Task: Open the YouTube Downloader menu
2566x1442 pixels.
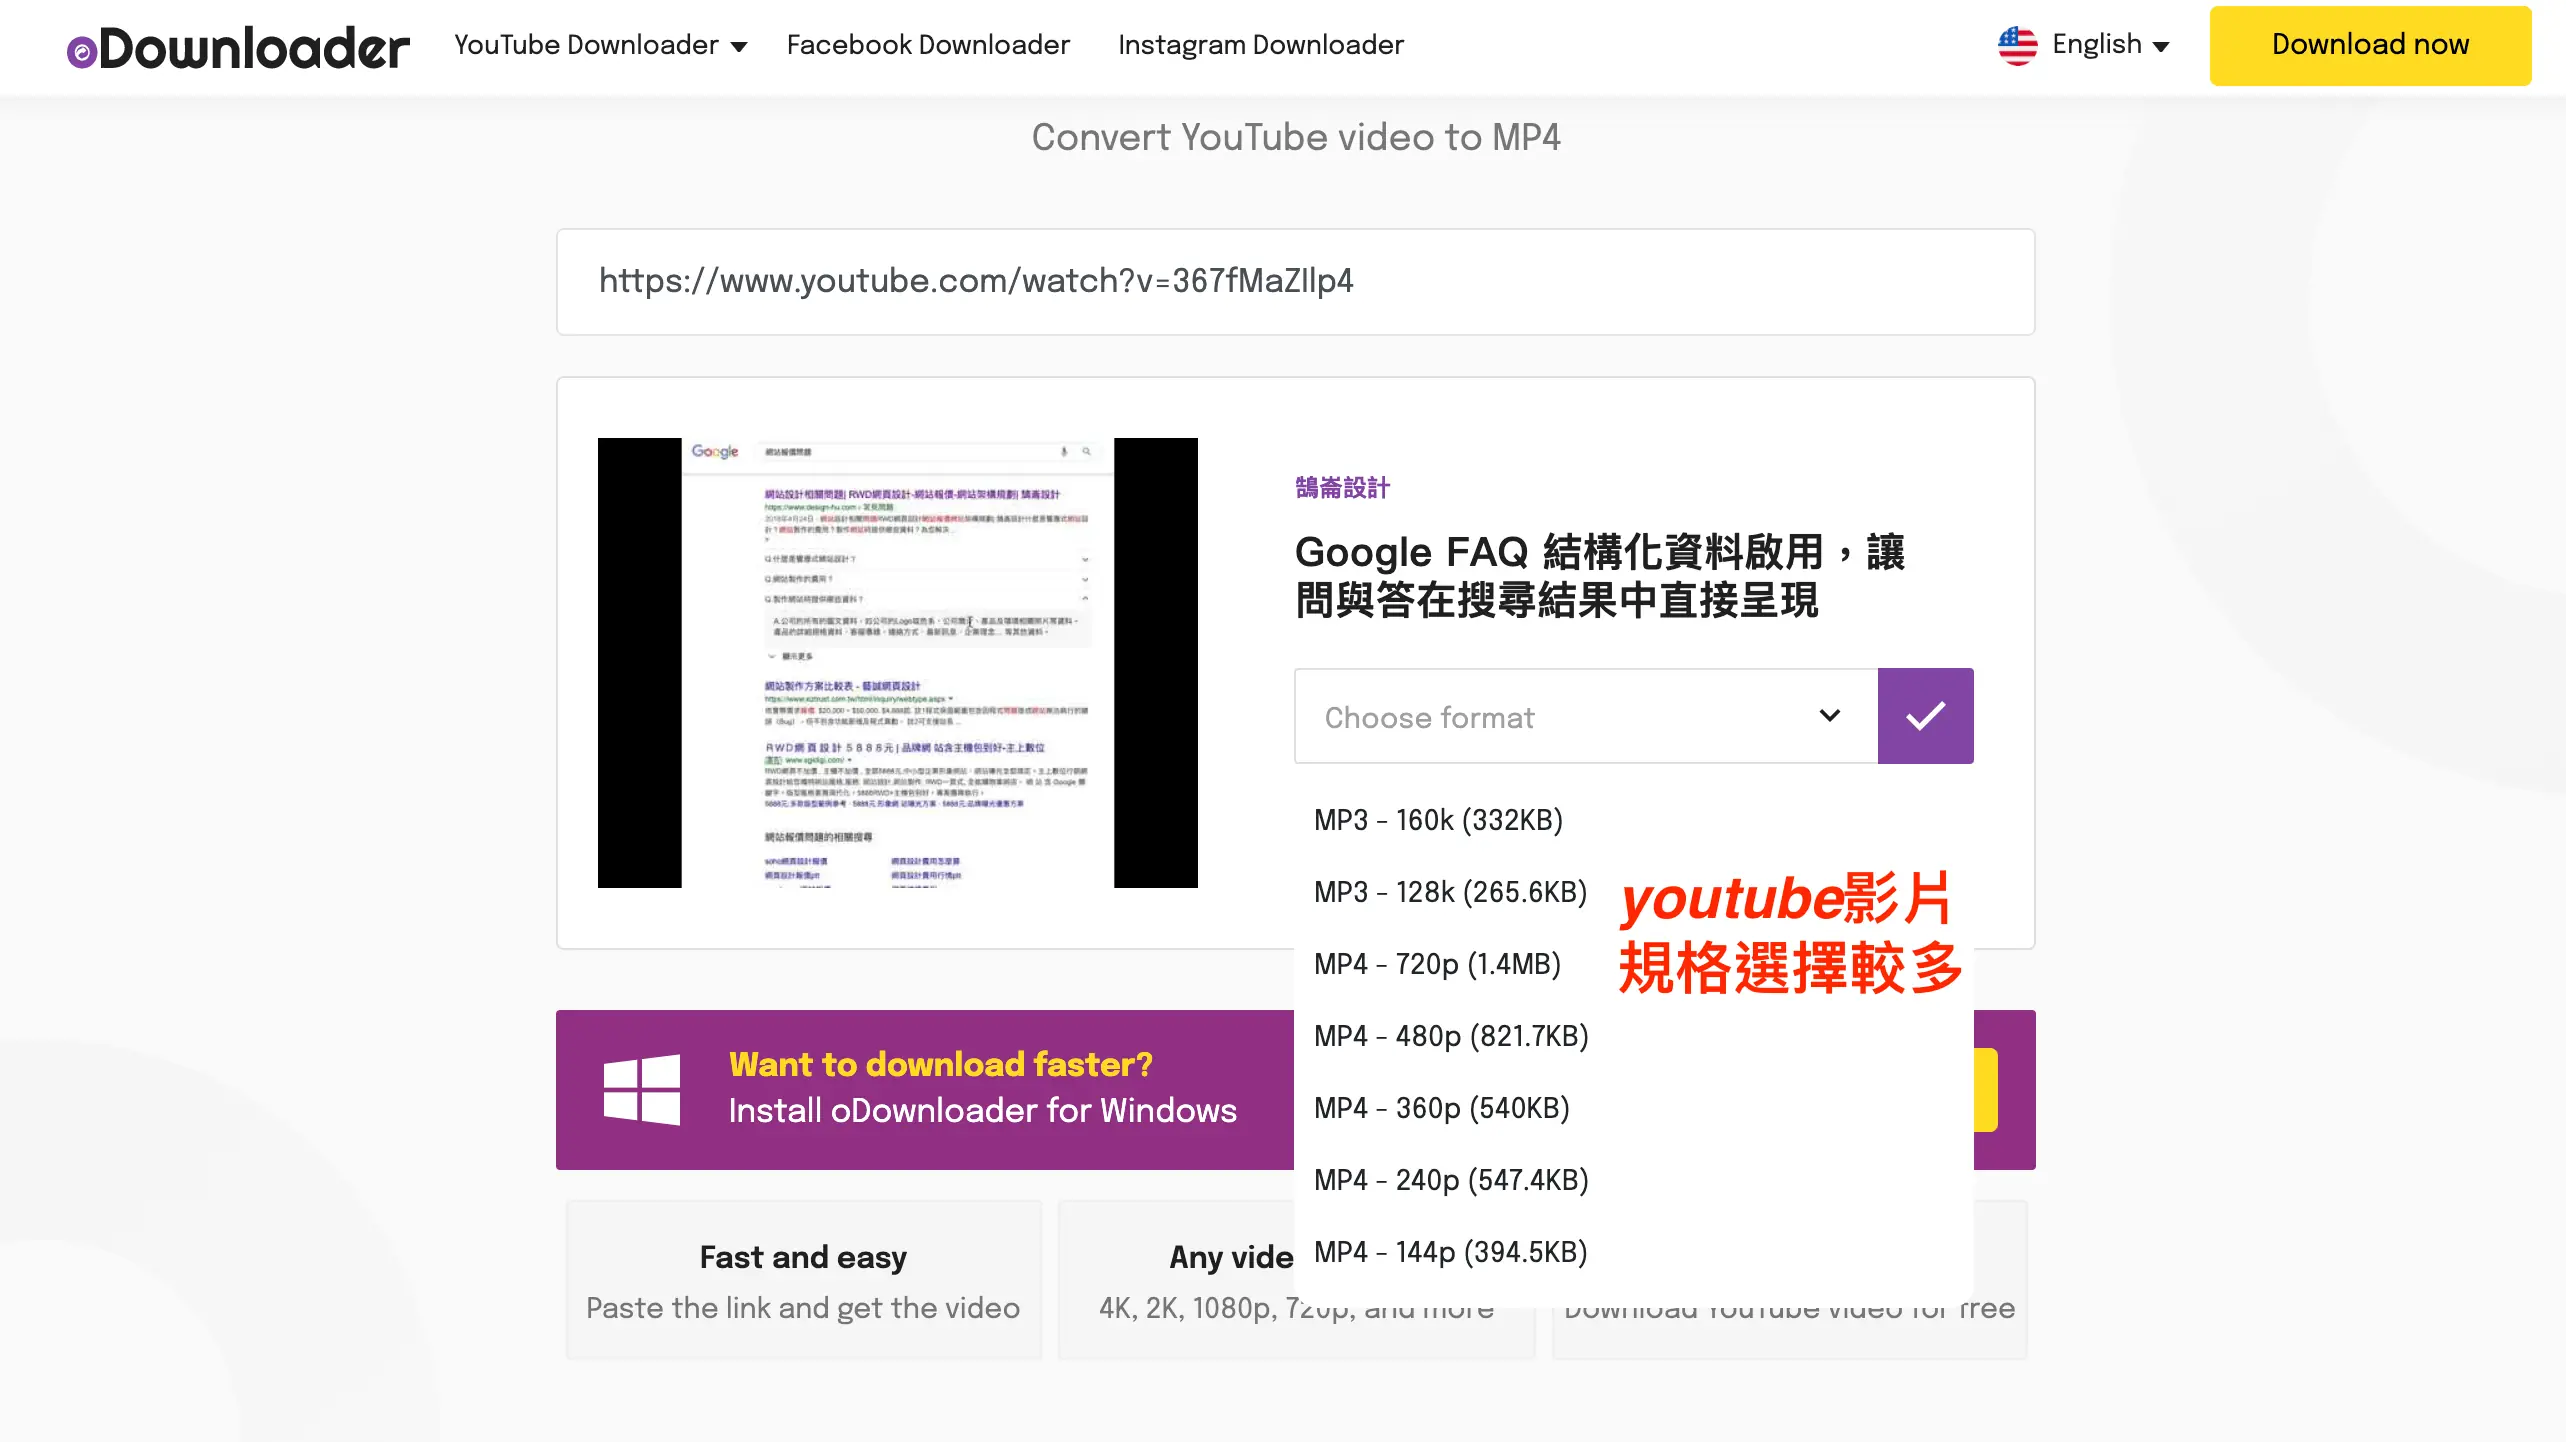Action: (x=600, y=45)
